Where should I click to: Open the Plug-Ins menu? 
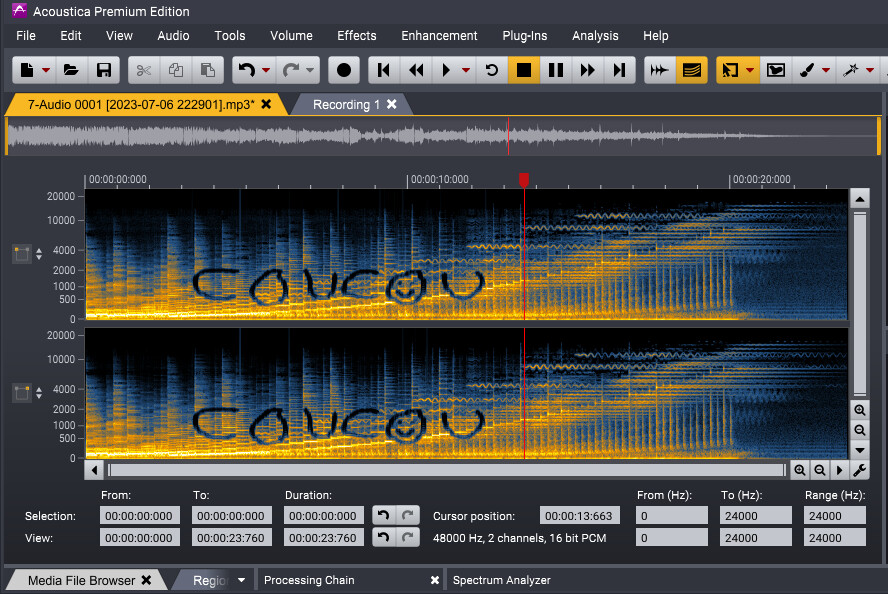[x=525, y=36]
